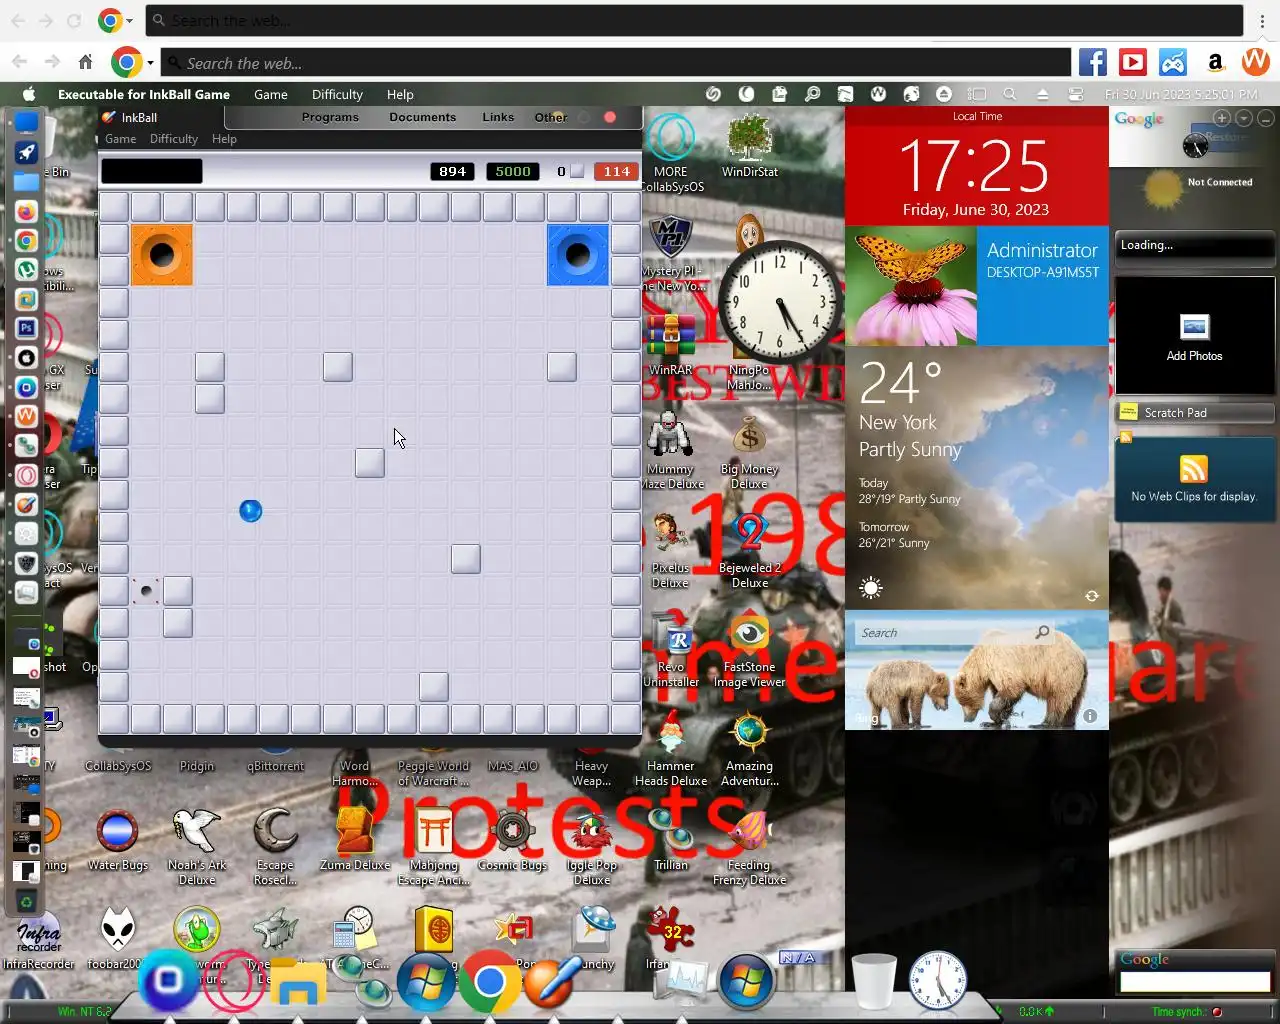Viewport: 1280px width, 1024px height.
Task: Launch Zuma Deluxe desktop icon
Action: (355, 840)
